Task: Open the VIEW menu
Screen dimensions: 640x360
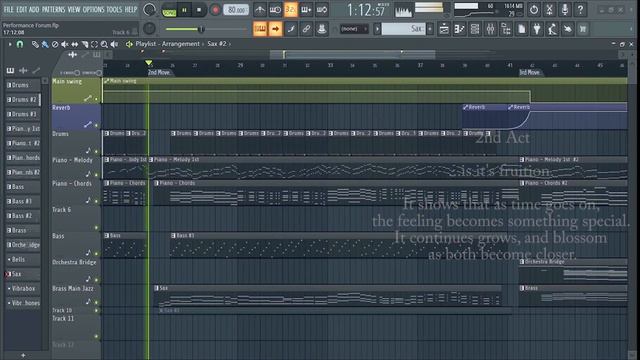Action: point(74,9)
